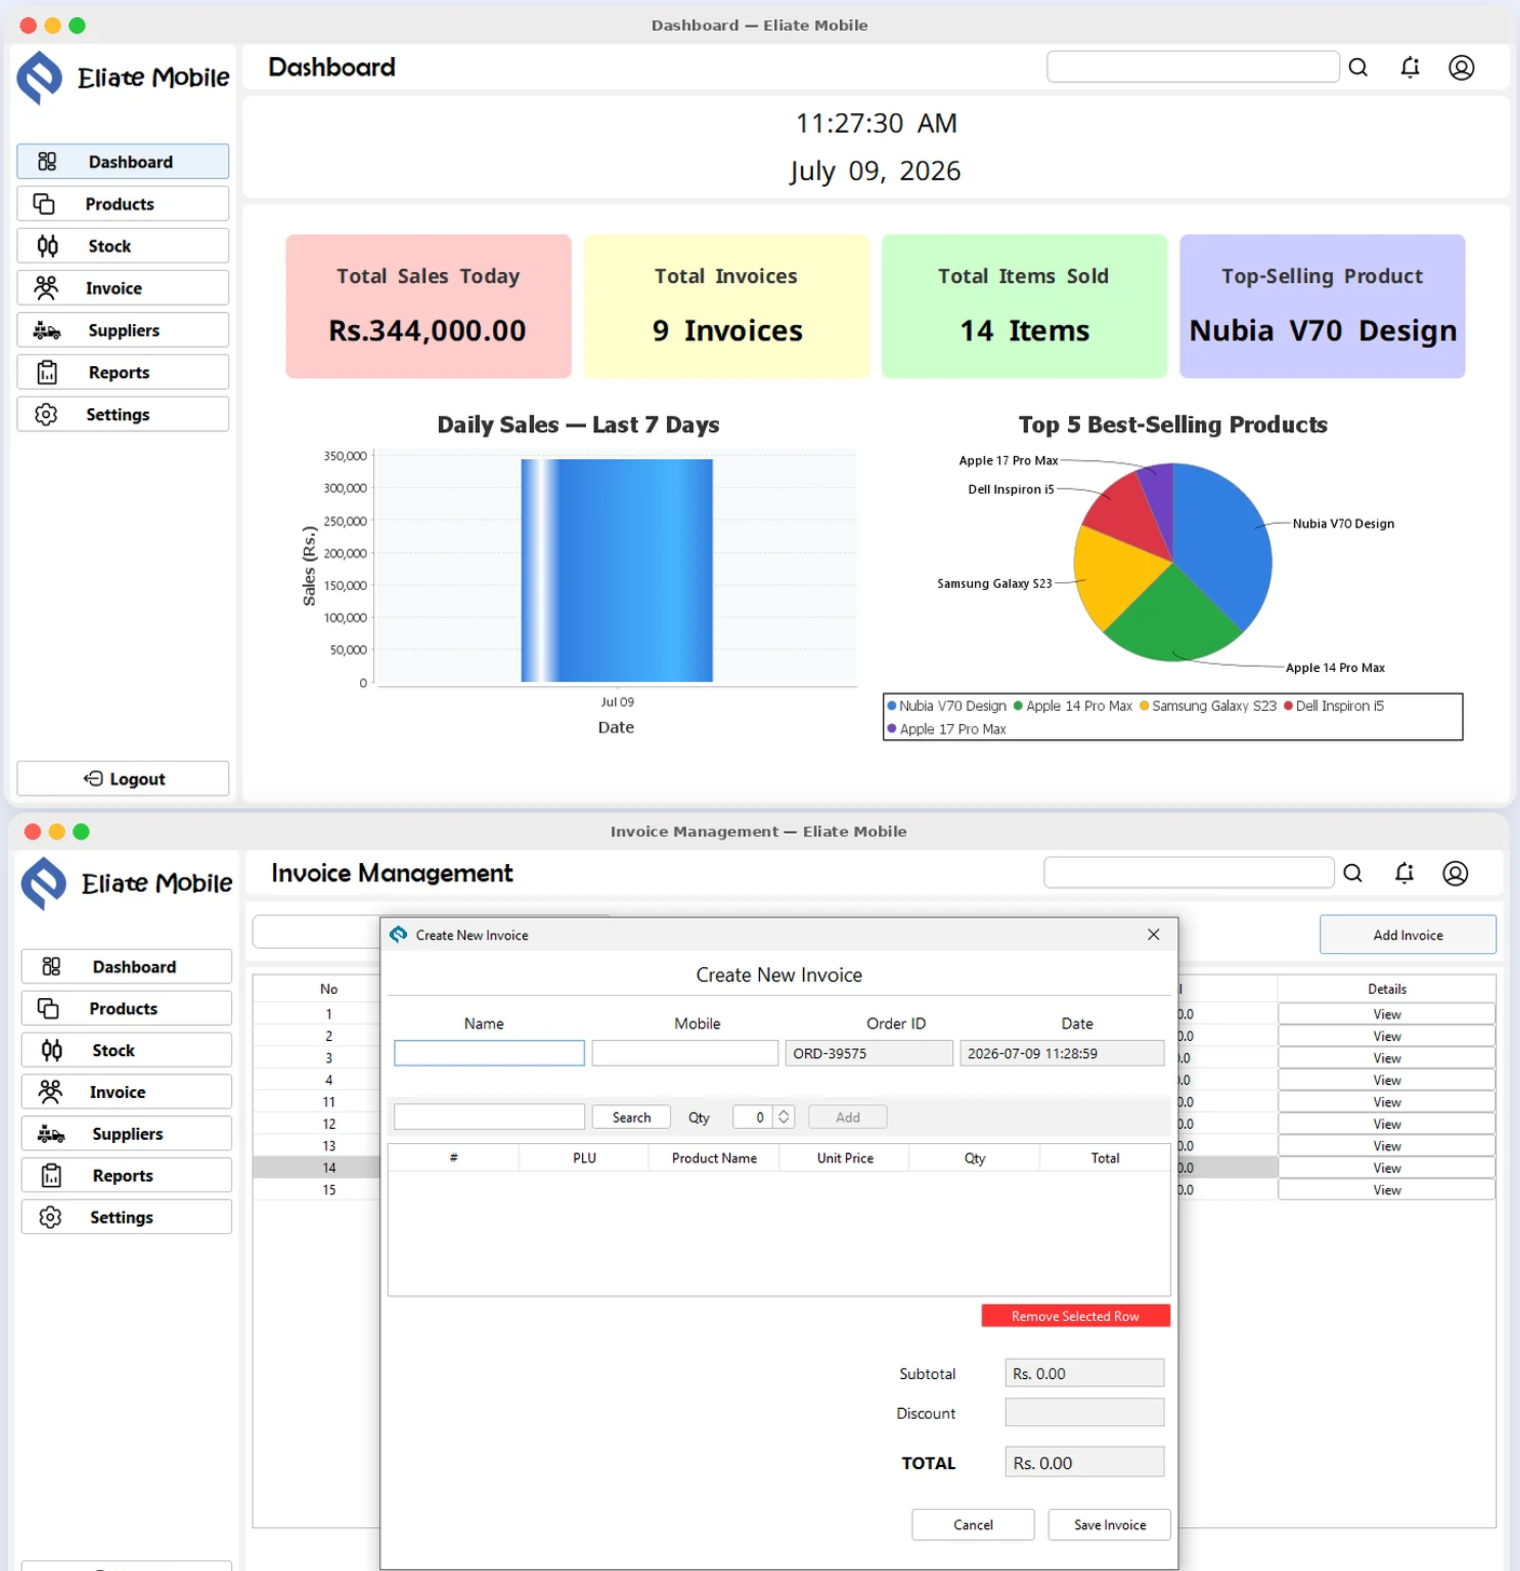
Task: Click the Jul 09 sales bar
Action: [617, 570]
